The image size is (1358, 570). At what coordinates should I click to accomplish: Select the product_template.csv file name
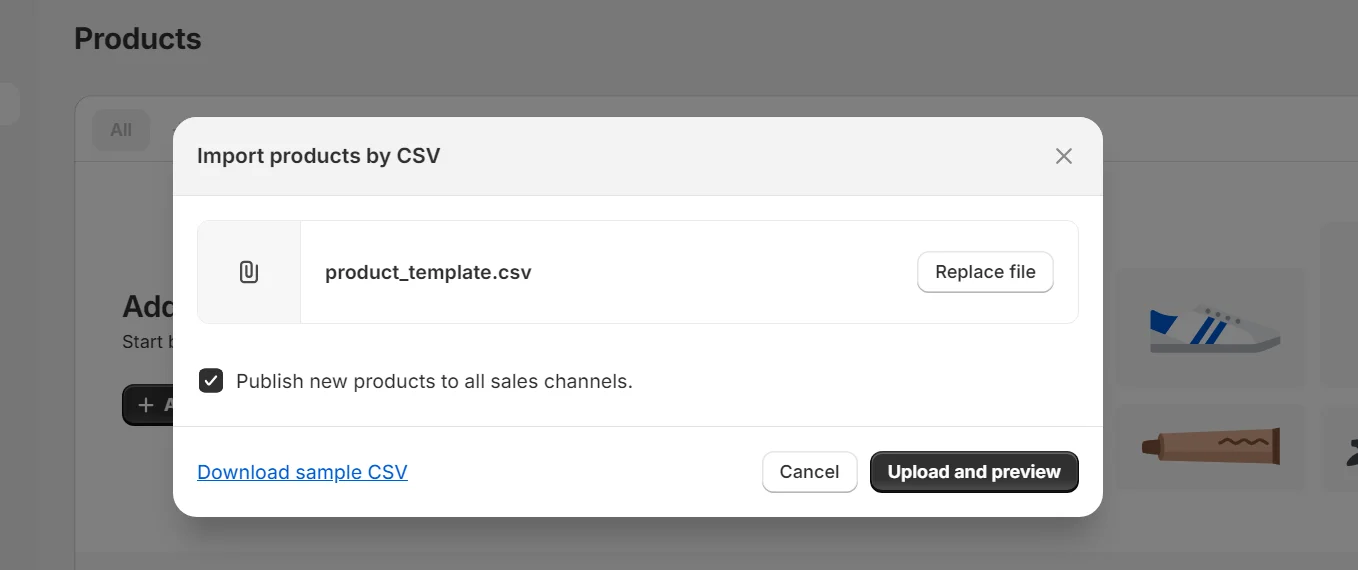point(428,272)
